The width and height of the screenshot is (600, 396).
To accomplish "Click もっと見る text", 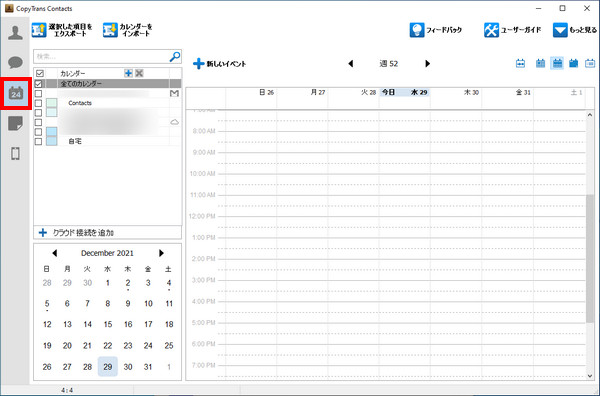I will [x=583, y=30].
